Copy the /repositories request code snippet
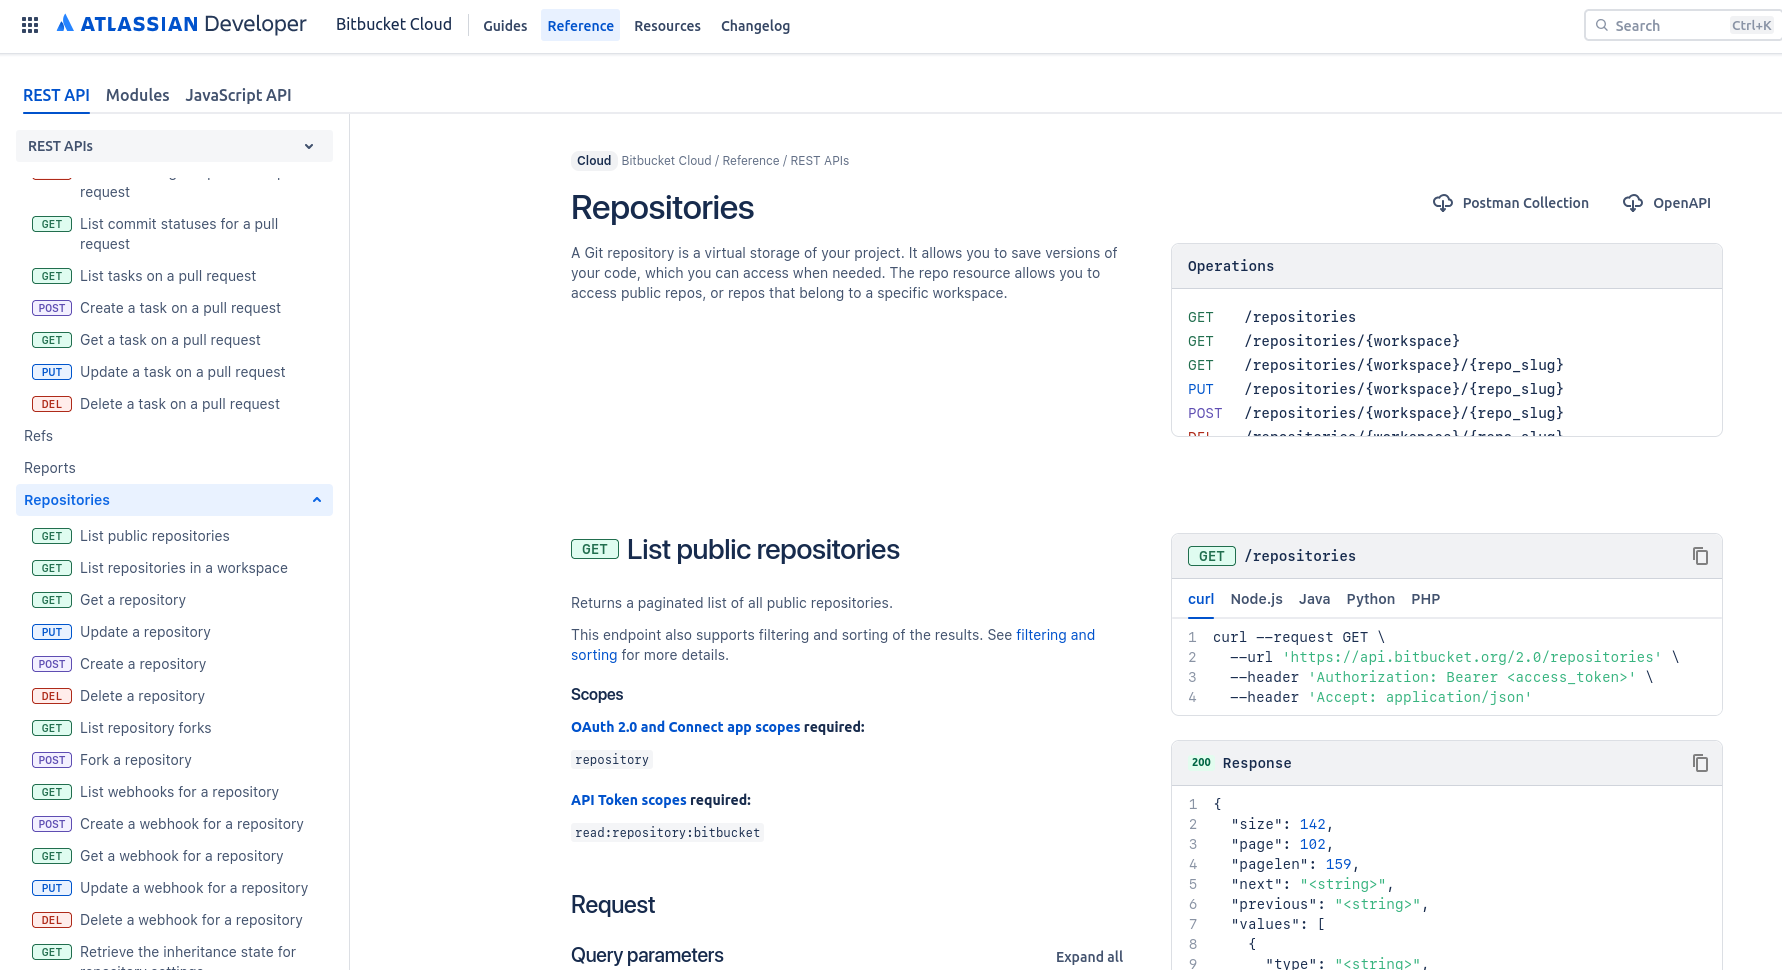 coord(1700,556)
